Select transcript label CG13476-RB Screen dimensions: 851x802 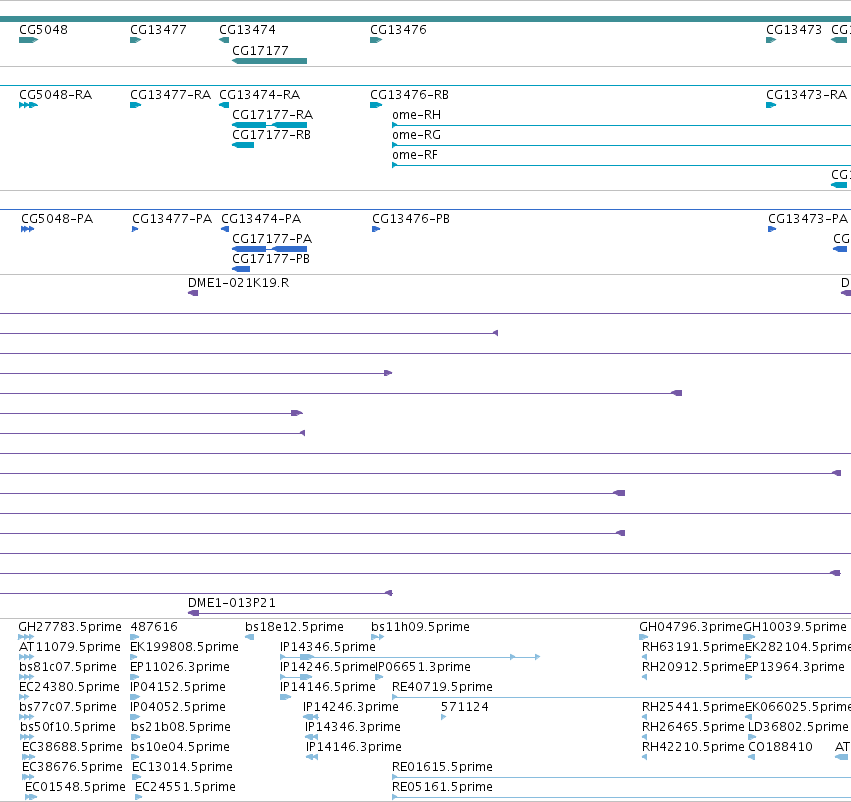point(409,95)
